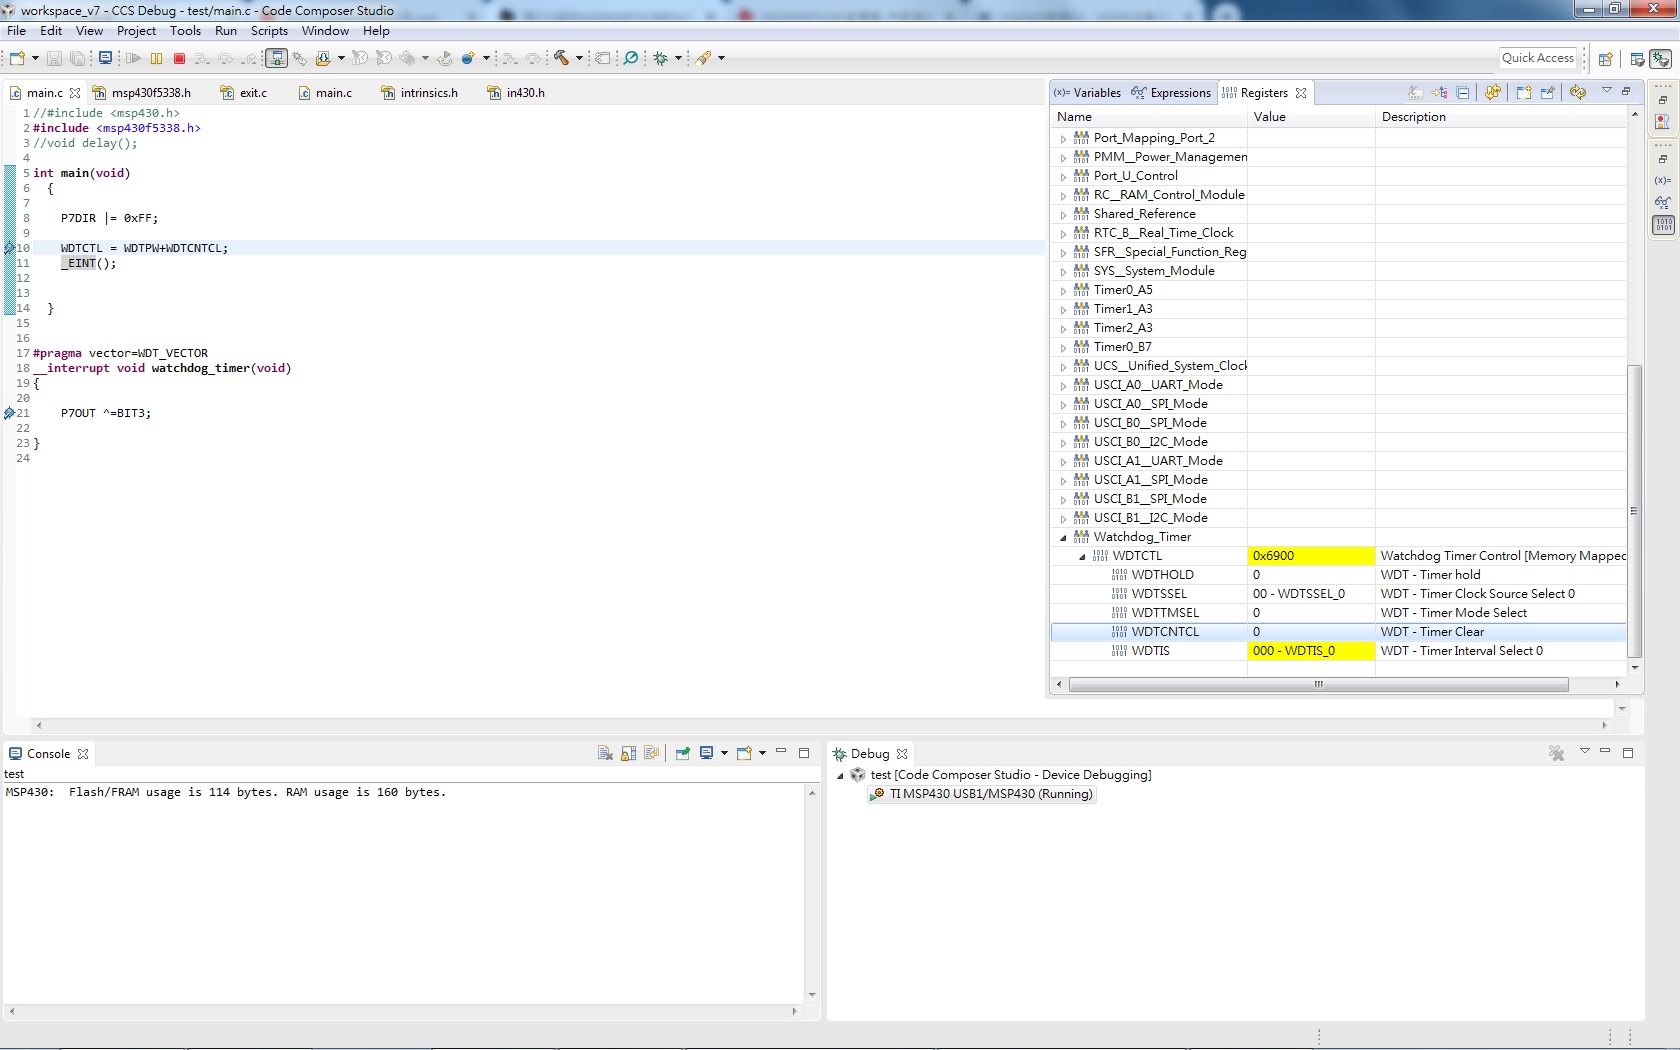Minimize the Console view panel
The height and width of the screenshot is (1050, 1680).
click(781, 752)
